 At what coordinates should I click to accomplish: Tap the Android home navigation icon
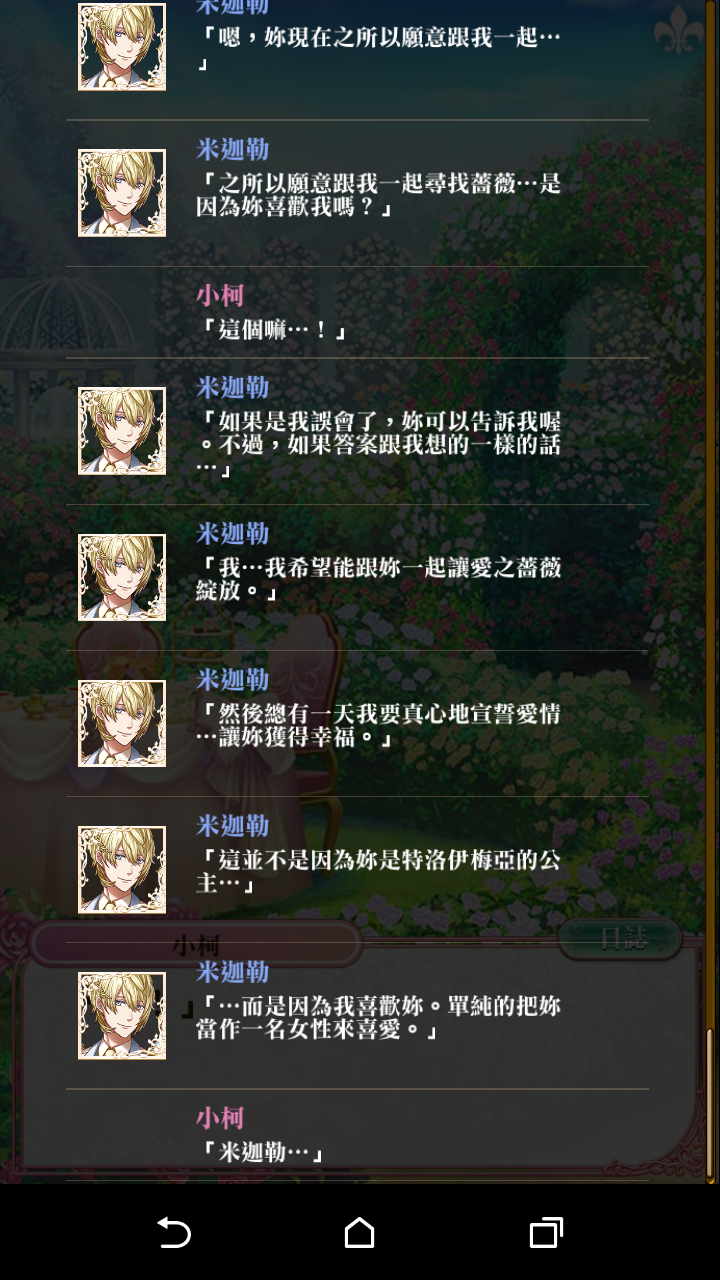pos(359,1232)
